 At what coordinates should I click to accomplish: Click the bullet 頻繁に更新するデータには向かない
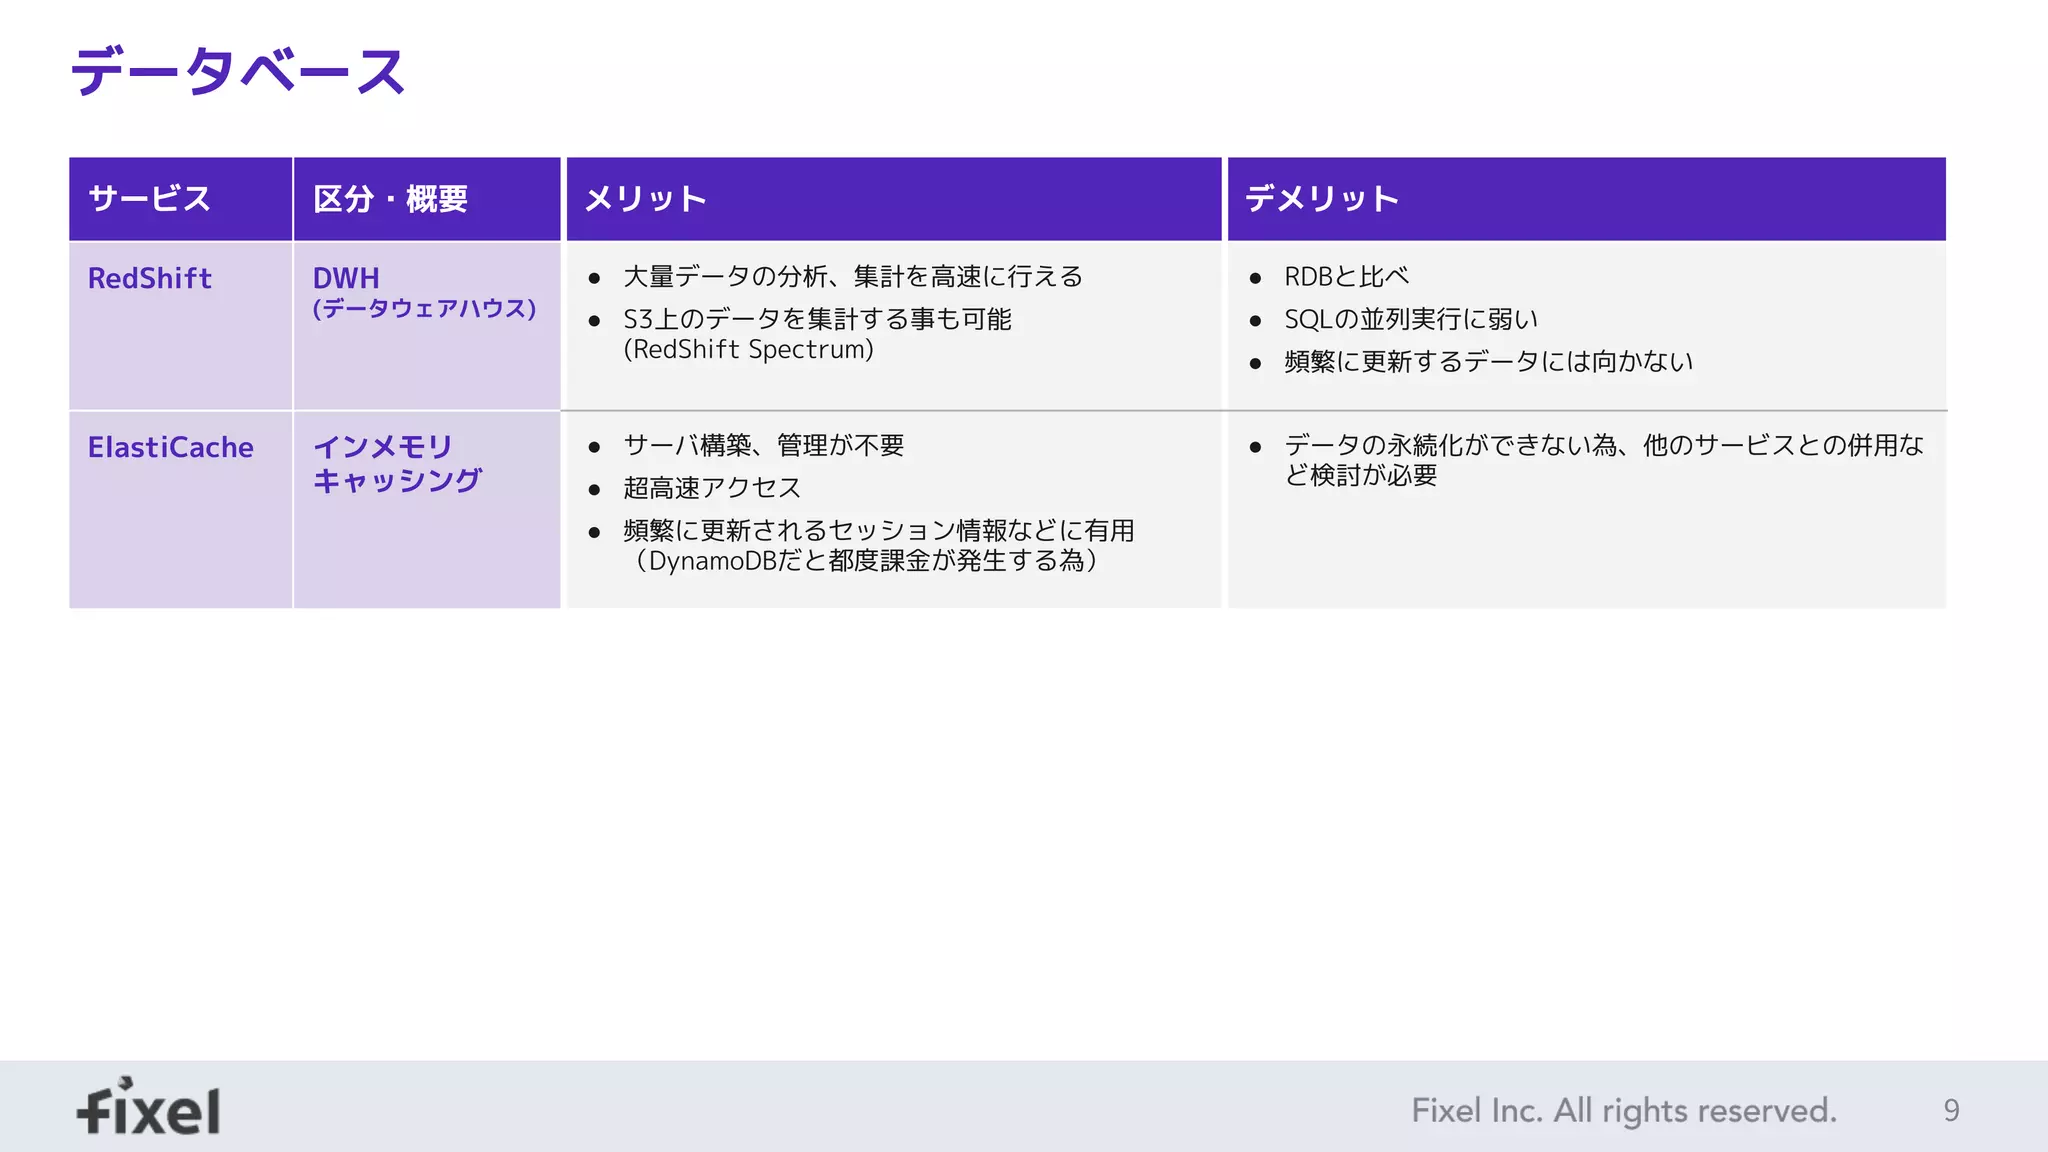(1488, 361)
